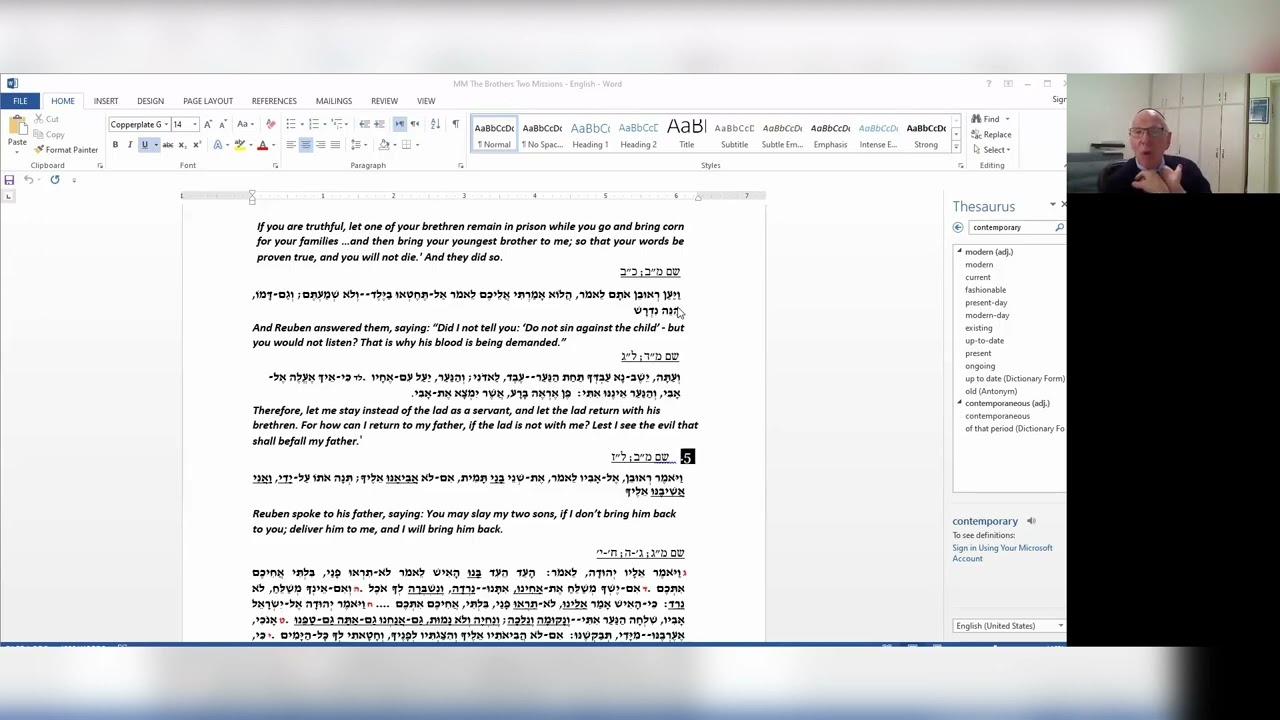Viewport: 1280px width, 720px height.
Task: Show paragraph marks with the pilcrow button
Action: coord(455,124)
